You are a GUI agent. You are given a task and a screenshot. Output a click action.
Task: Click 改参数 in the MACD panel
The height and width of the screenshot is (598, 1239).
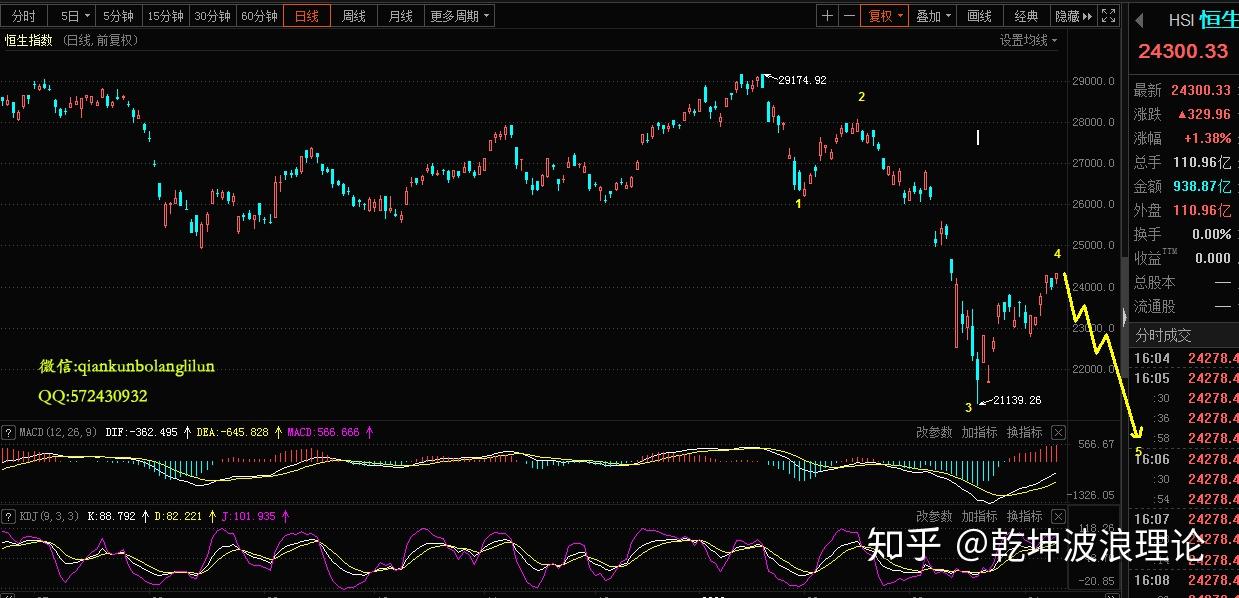934,433
